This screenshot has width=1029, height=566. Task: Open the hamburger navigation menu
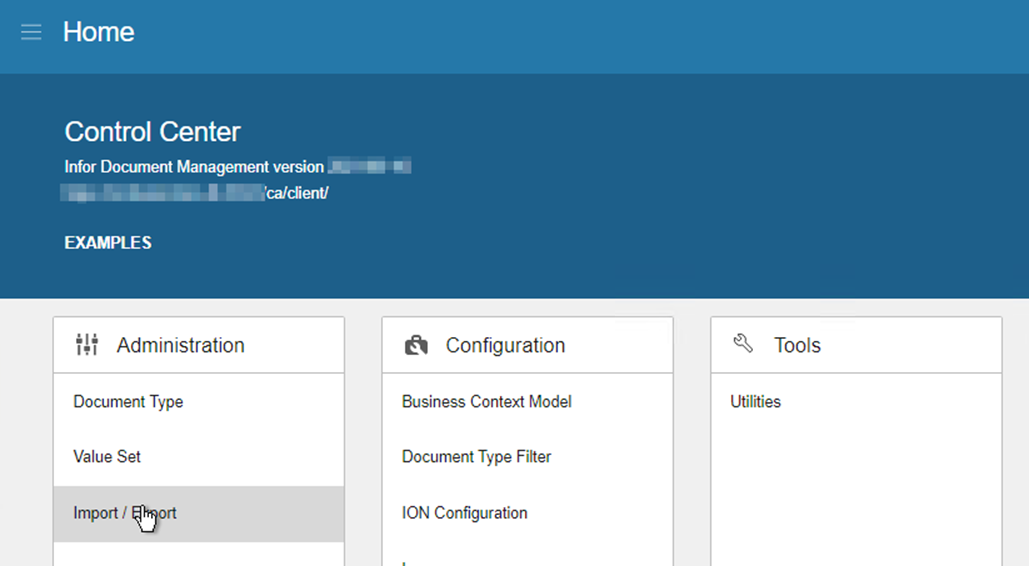coord(31,32)
